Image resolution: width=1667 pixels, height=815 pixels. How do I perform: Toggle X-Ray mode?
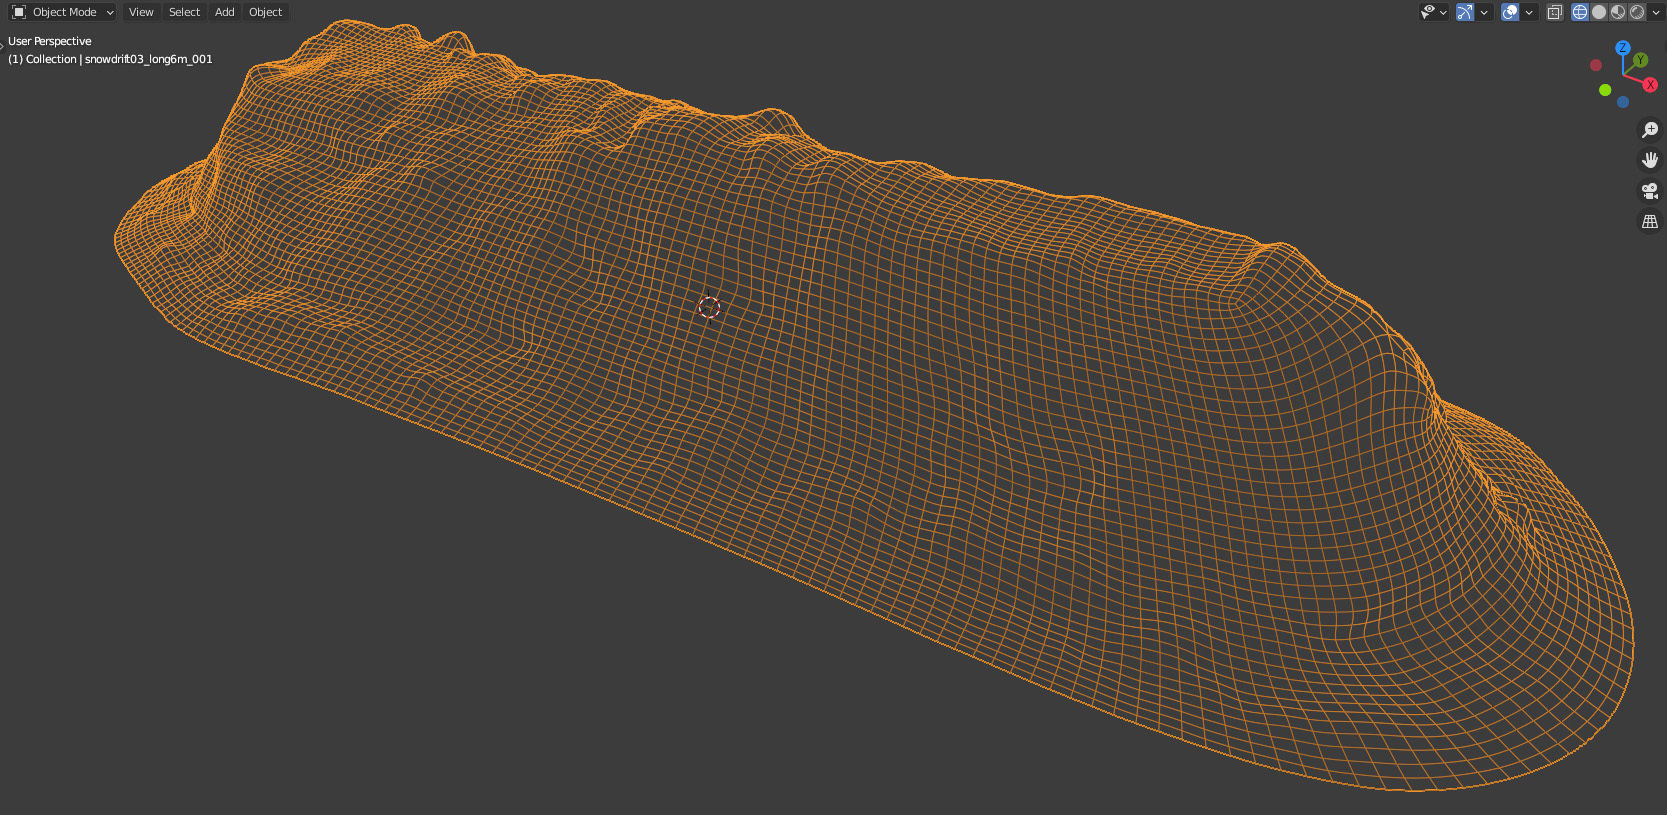1555,12
